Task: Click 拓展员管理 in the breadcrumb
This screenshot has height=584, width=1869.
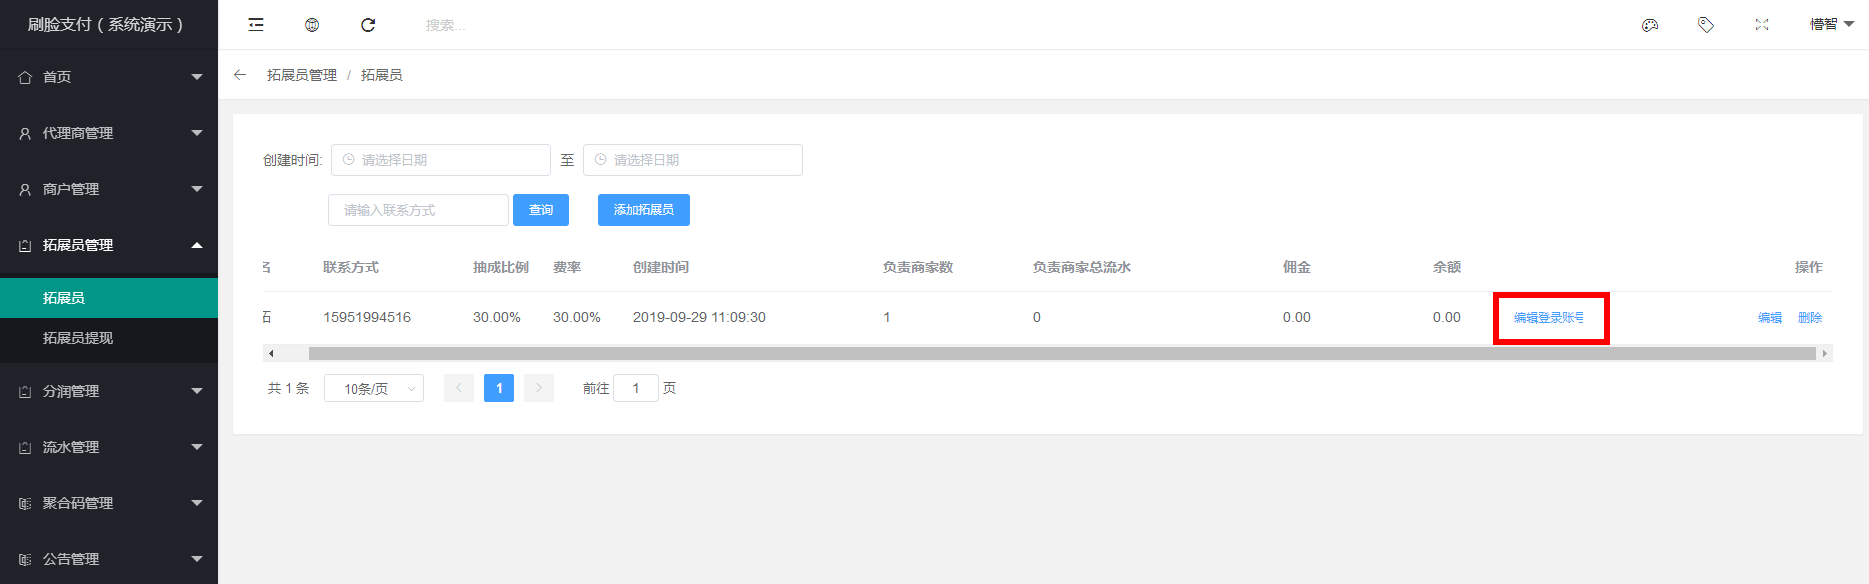Action: [x=302, y=75]
